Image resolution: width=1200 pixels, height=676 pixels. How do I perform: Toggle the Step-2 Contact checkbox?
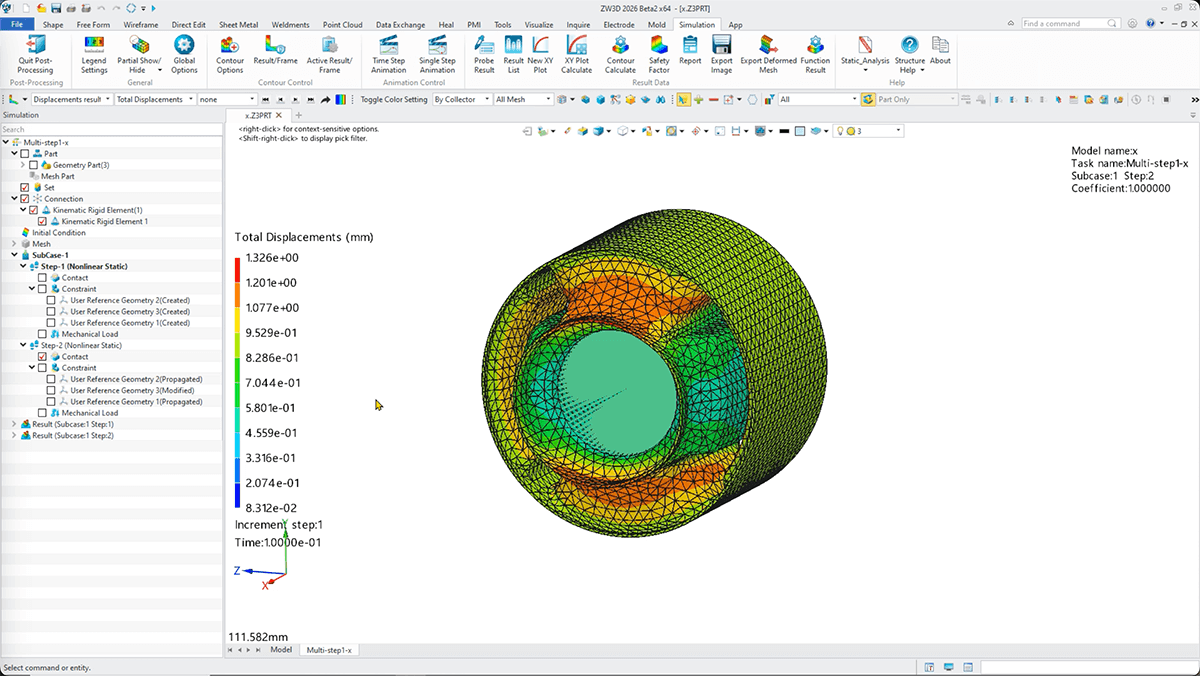click(41, 357)
